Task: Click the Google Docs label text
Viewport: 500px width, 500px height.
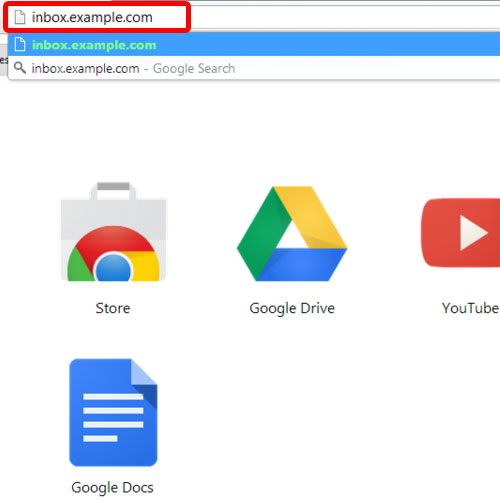Action: pos(112,488)
